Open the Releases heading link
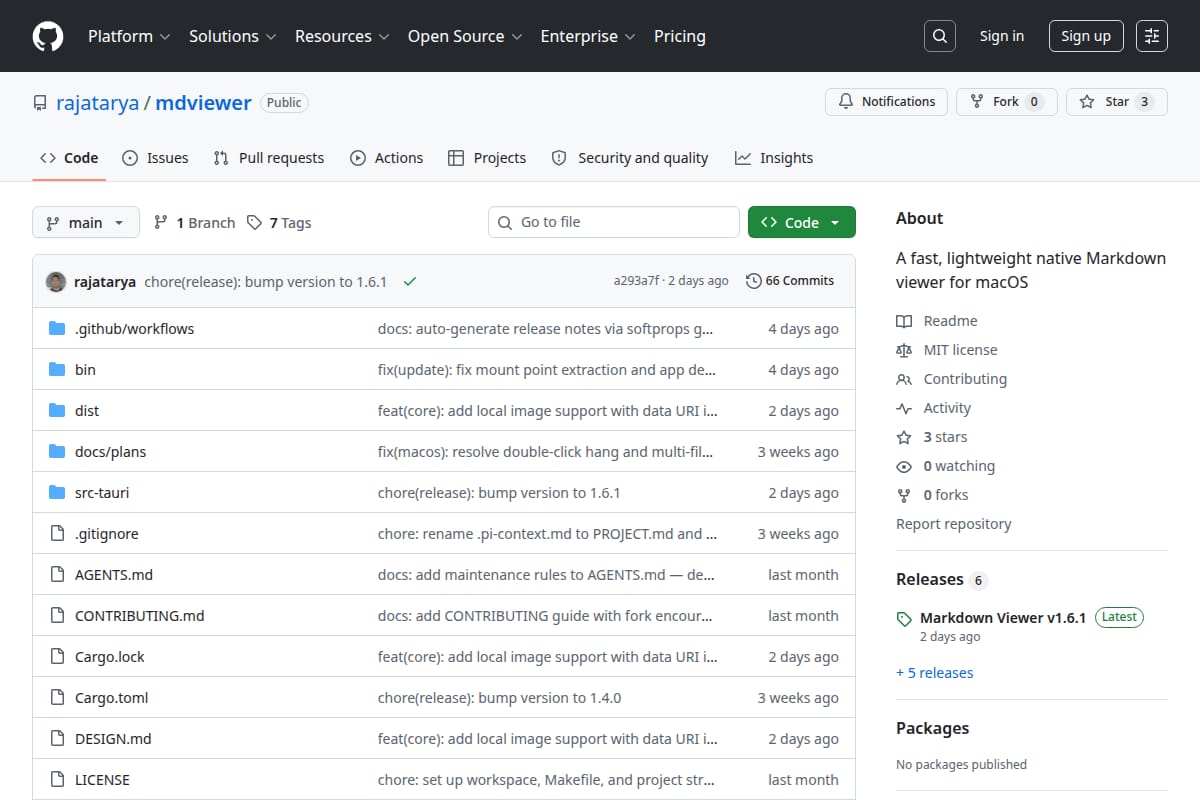Image resolution: width=1200 pixels, height=800 pixels. coord(930,580)
